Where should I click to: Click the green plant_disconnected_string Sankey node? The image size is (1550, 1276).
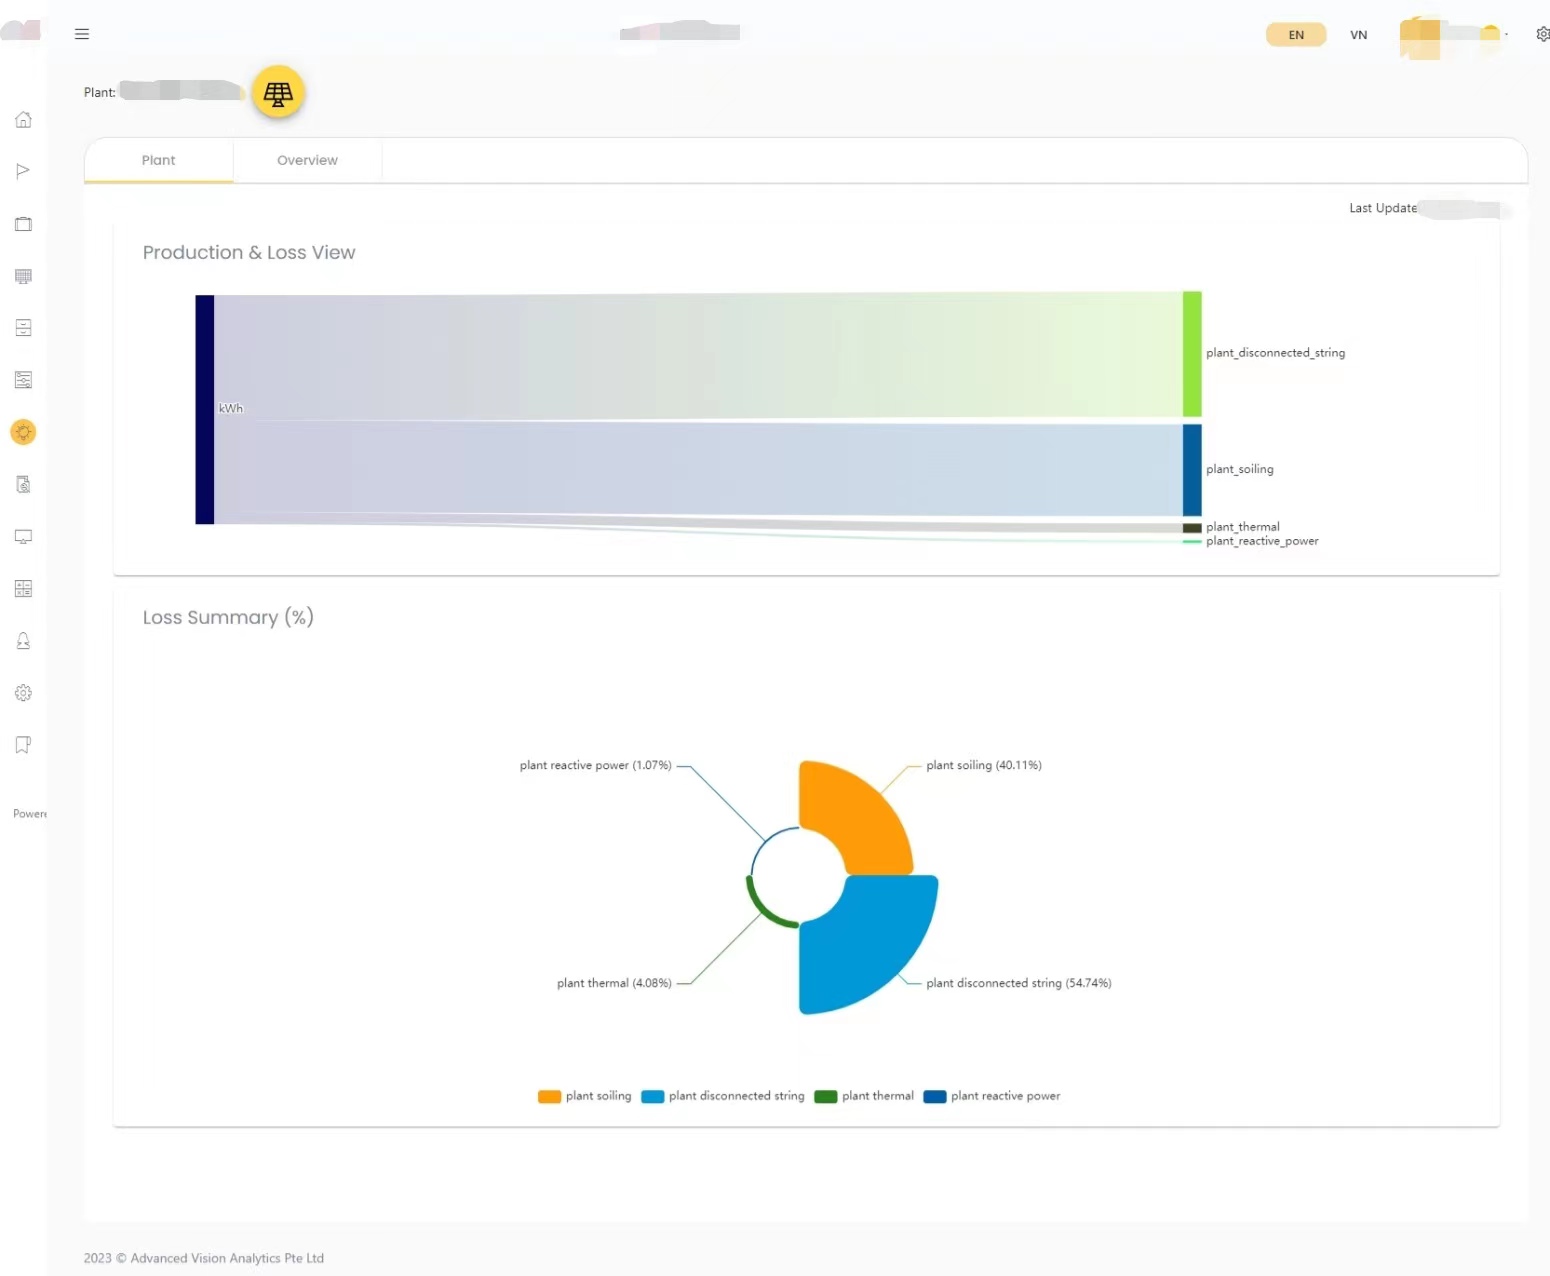(1192, 354)
